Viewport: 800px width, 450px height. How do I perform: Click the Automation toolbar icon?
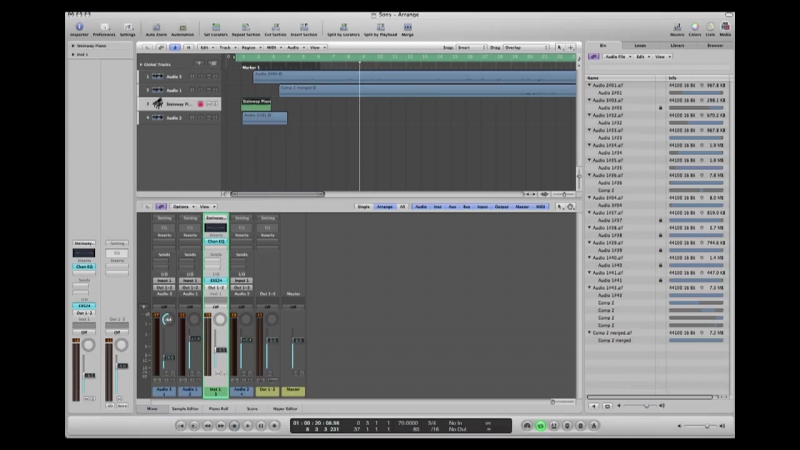point(182,28)
